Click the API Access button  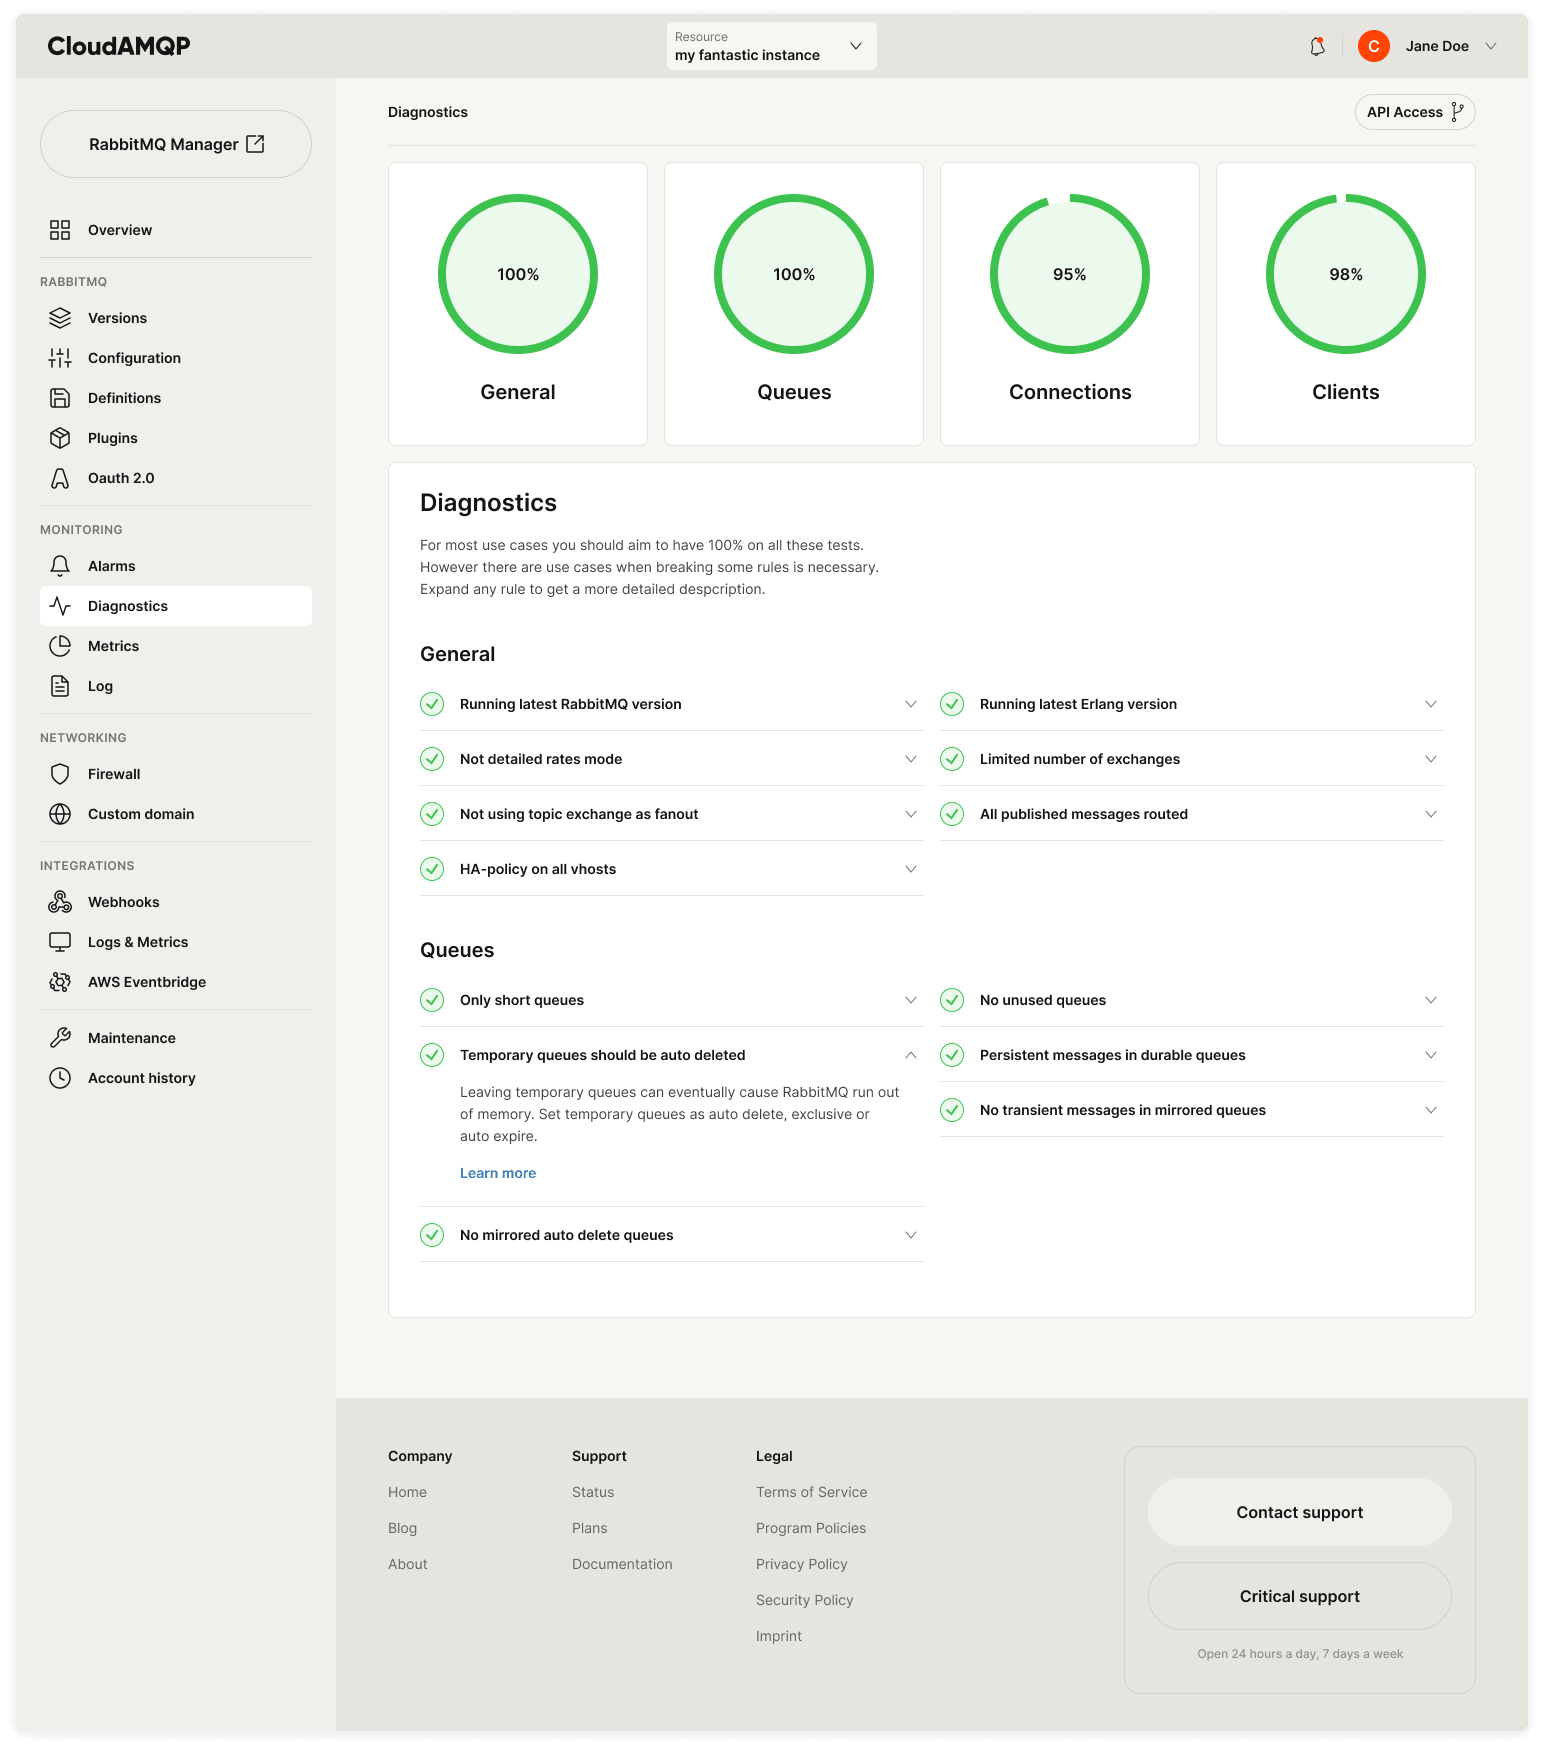pyautogui.click(x=1415, y=112)
